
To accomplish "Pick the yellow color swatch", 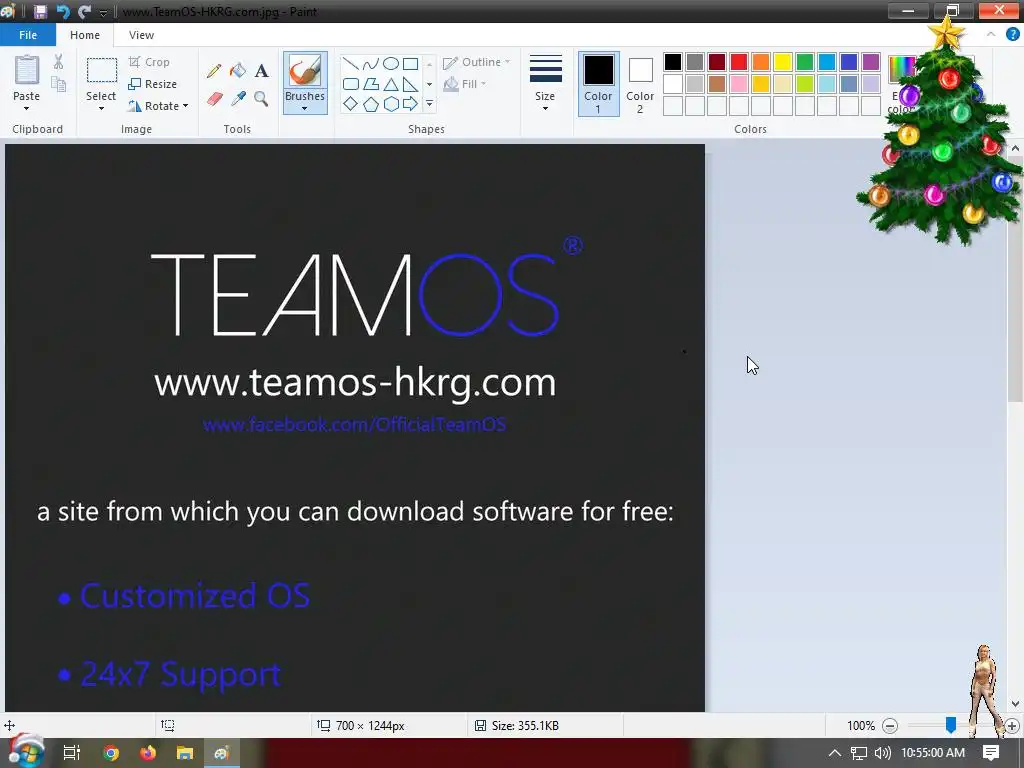I will pos(782,62).
